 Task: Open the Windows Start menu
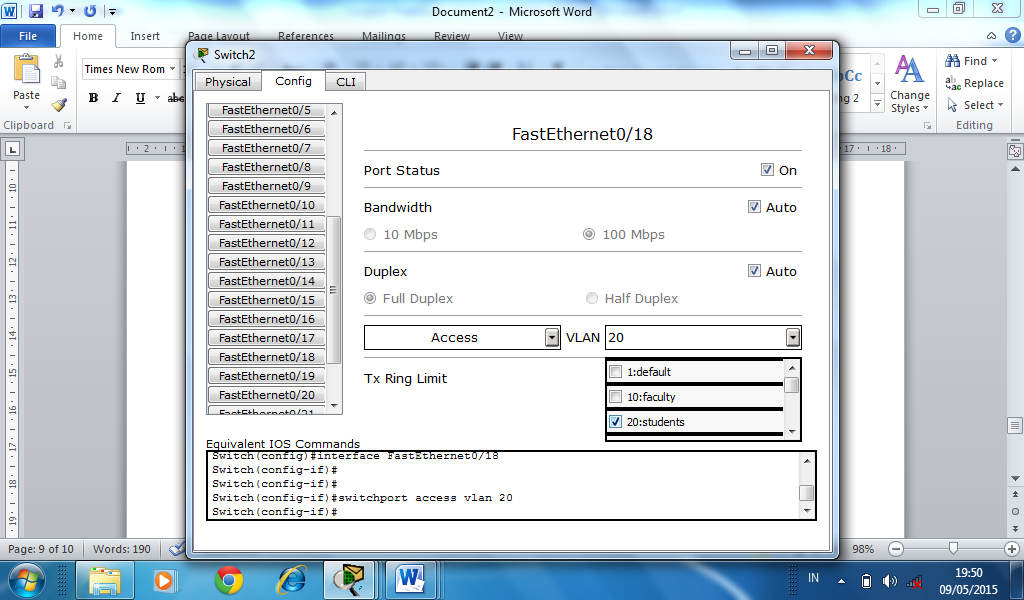coord(27,580)
